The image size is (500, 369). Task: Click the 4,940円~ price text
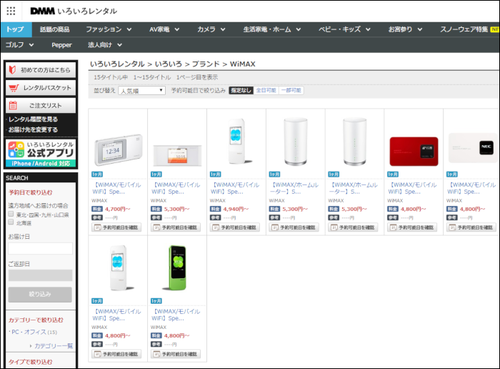236,209
